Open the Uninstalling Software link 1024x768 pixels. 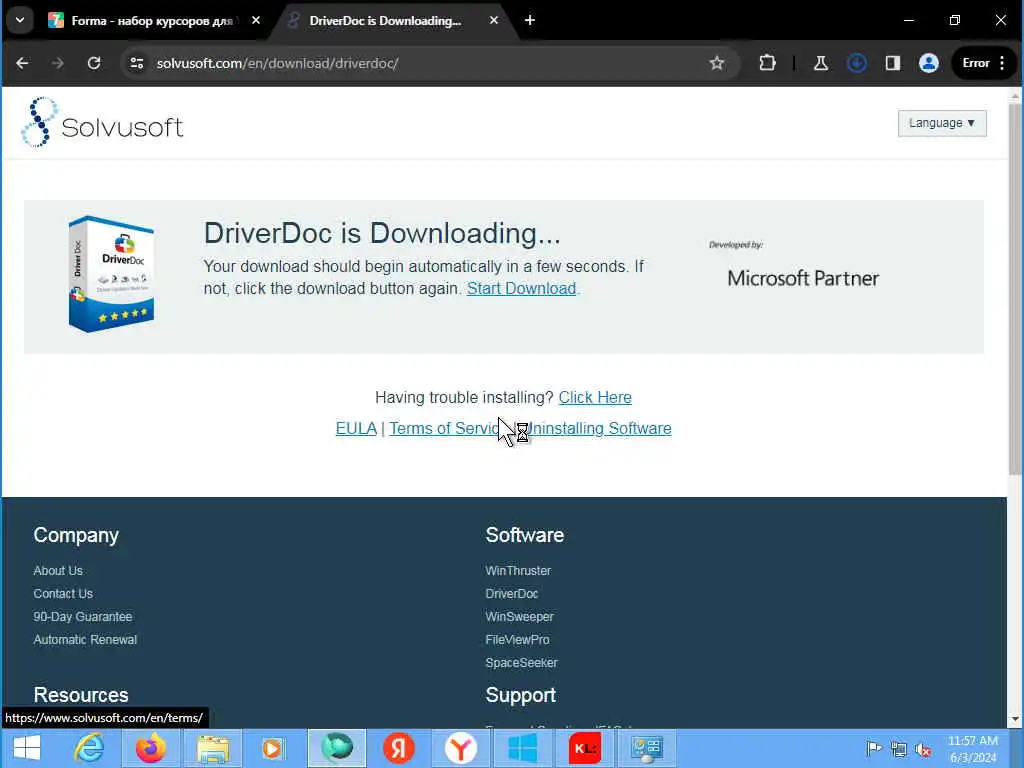(599, 428)
